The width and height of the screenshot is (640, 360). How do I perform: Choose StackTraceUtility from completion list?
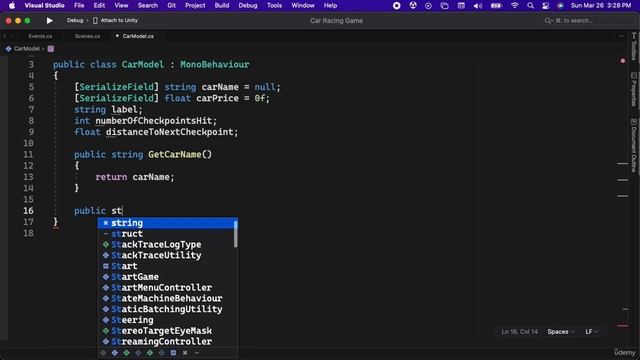[x=167, y=255]
